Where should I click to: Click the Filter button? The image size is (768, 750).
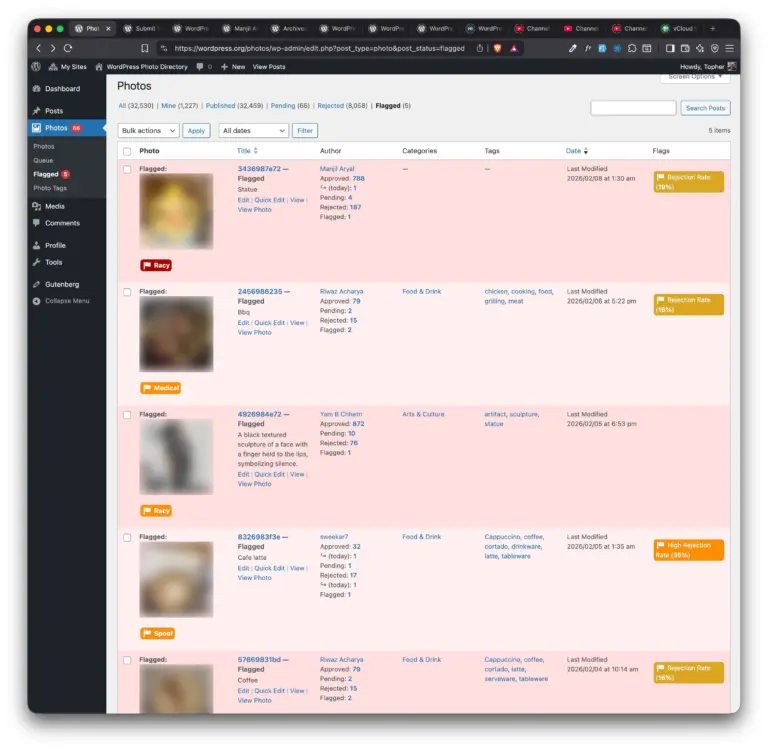tap(305, 131)
